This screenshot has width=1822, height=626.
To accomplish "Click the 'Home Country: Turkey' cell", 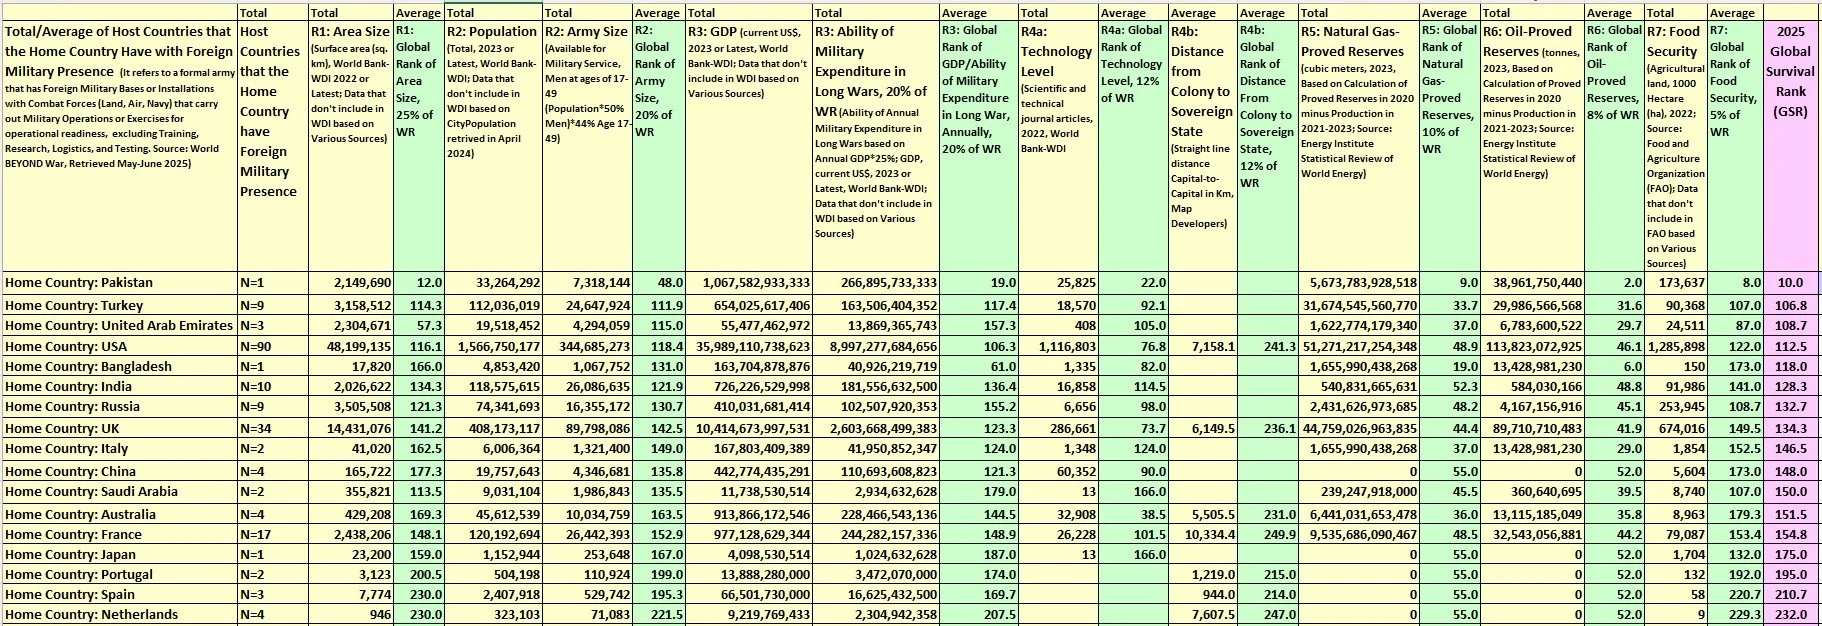I will pos(119,305).
